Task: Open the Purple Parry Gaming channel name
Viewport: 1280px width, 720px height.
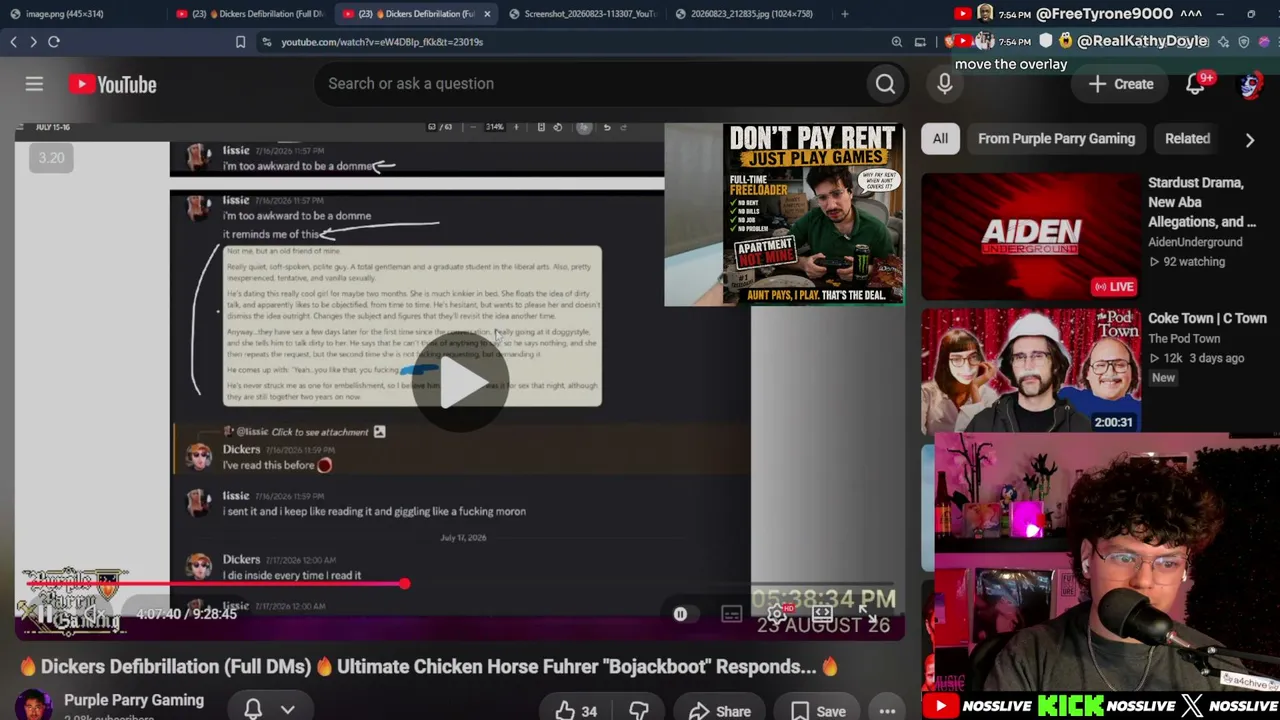Action: coord(134,700)
